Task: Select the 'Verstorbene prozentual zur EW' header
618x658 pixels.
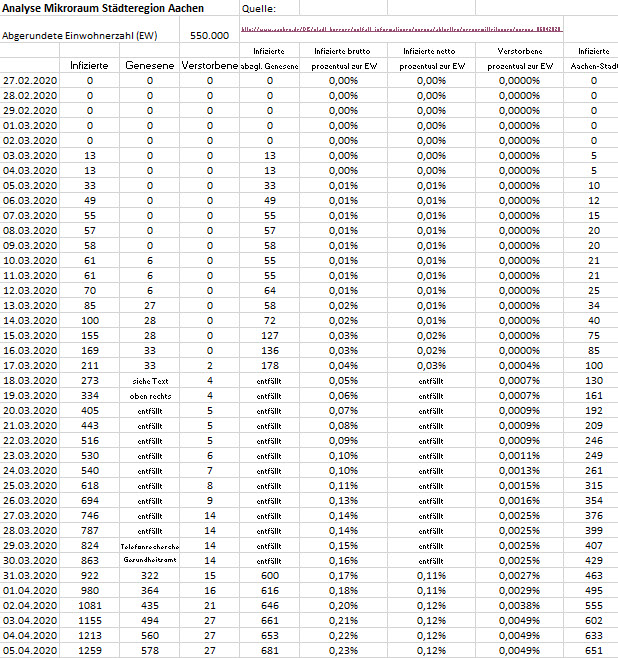Action: point(526,56)
